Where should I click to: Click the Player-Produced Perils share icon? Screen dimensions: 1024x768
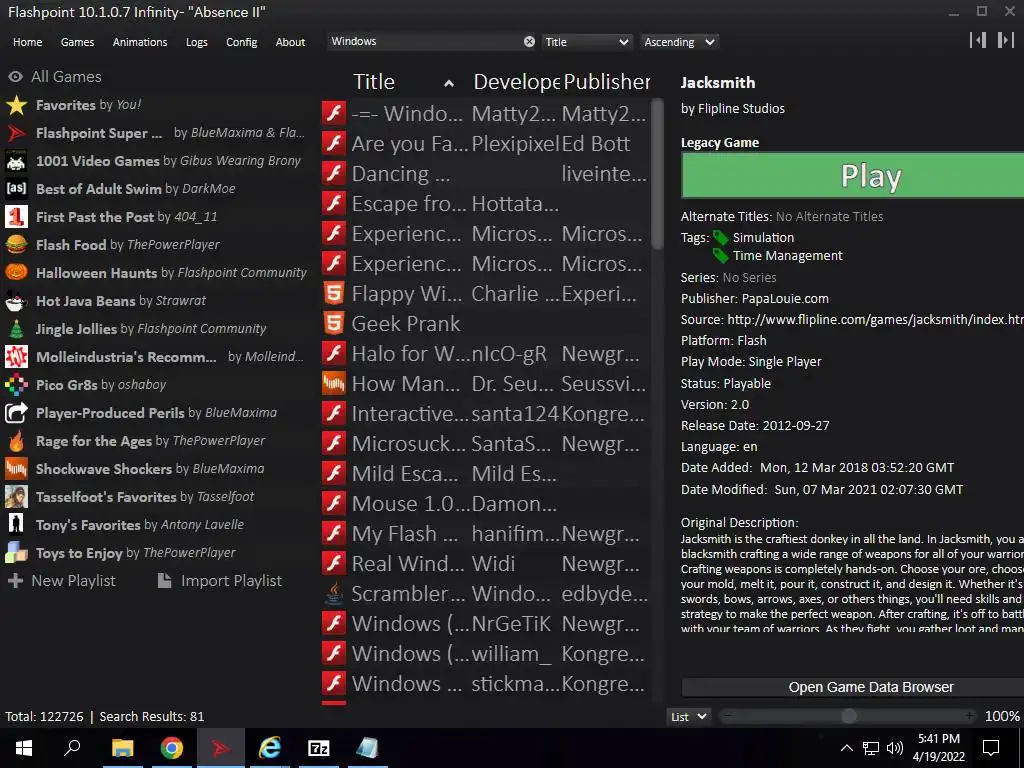pos(16,413)
